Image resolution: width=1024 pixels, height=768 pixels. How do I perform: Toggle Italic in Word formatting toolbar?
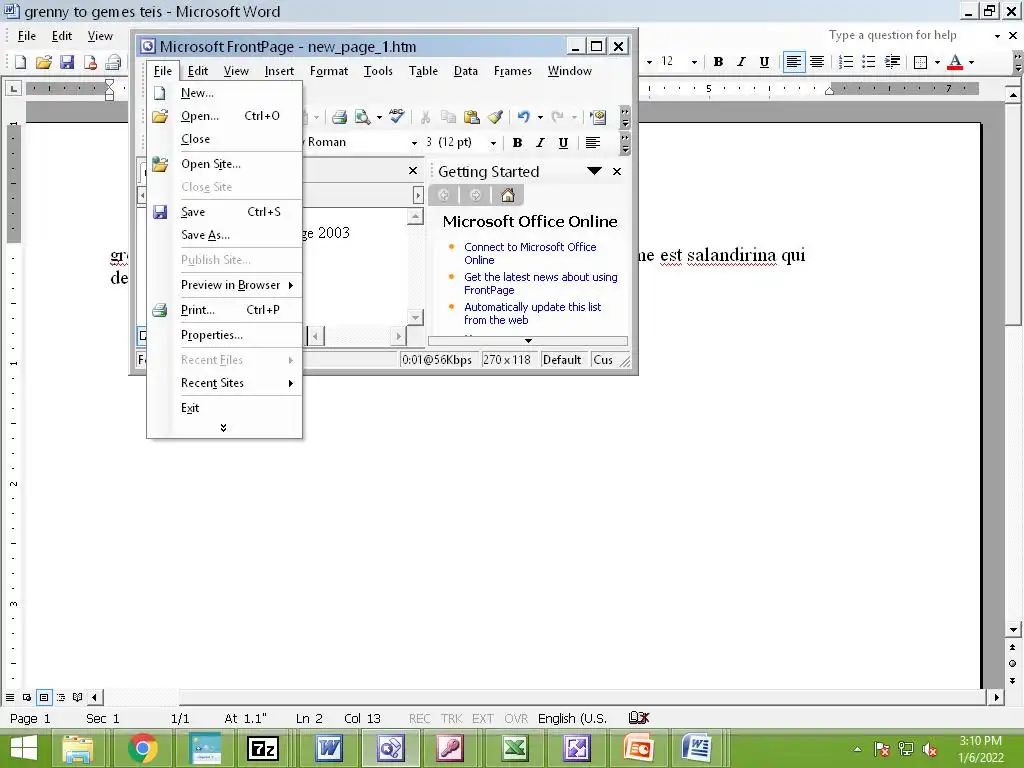pyautogui.click(x=741, y=62)
